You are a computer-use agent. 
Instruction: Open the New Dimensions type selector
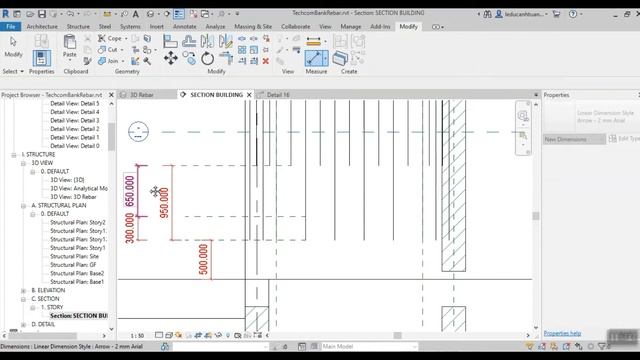[x=574, y=139]
